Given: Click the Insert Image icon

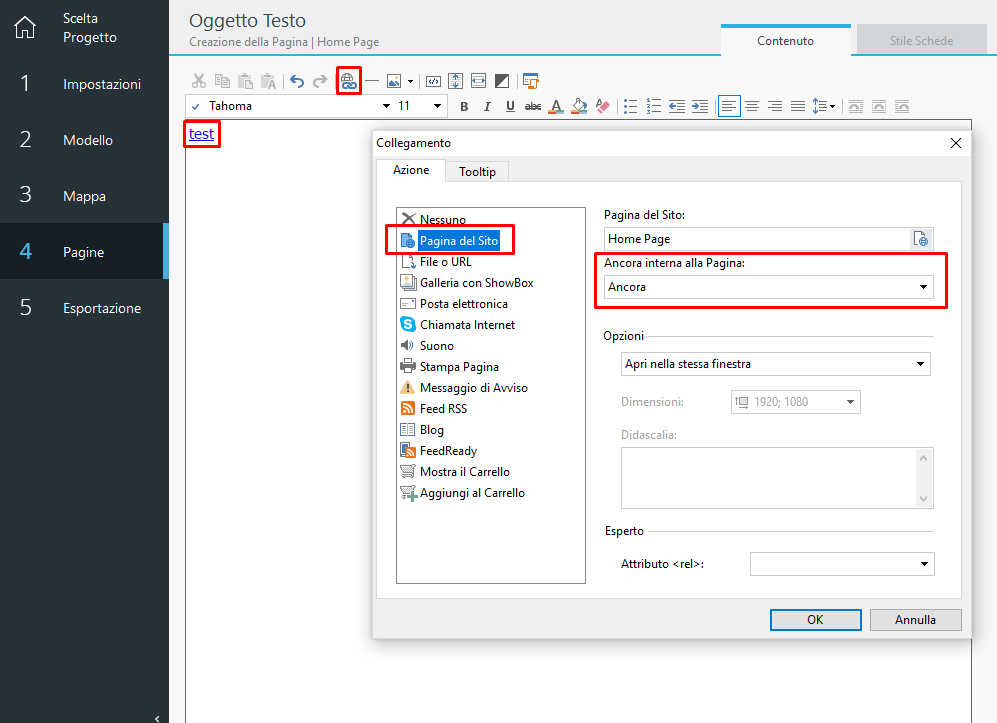Looking at the screenshot, I should [395, 81].
